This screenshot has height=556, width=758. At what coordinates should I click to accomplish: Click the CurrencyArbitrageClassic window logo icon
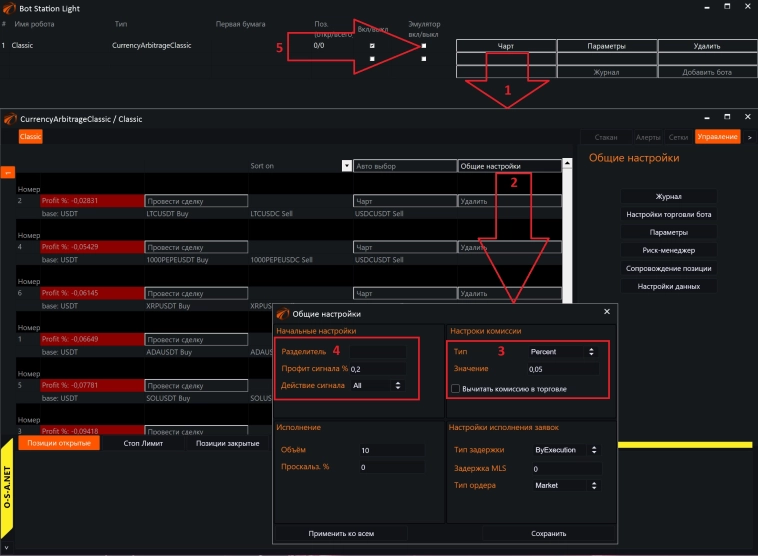[11, 119]
